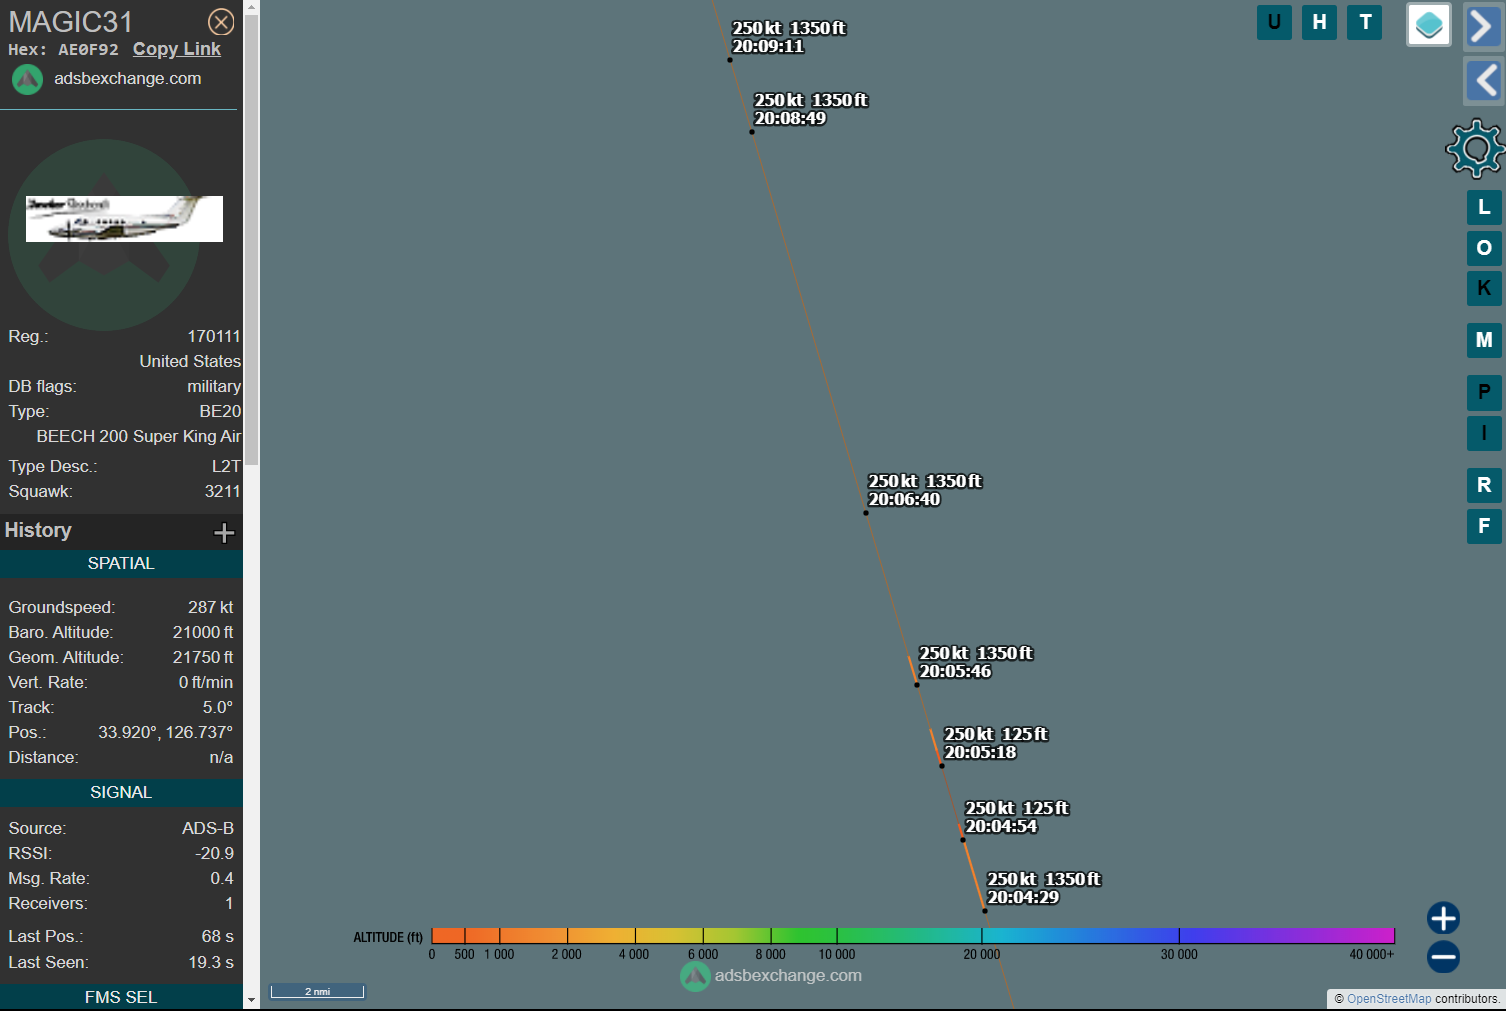Click track point at 20:04:29
The image size is (1506, 1011).
tap(985, 911)
